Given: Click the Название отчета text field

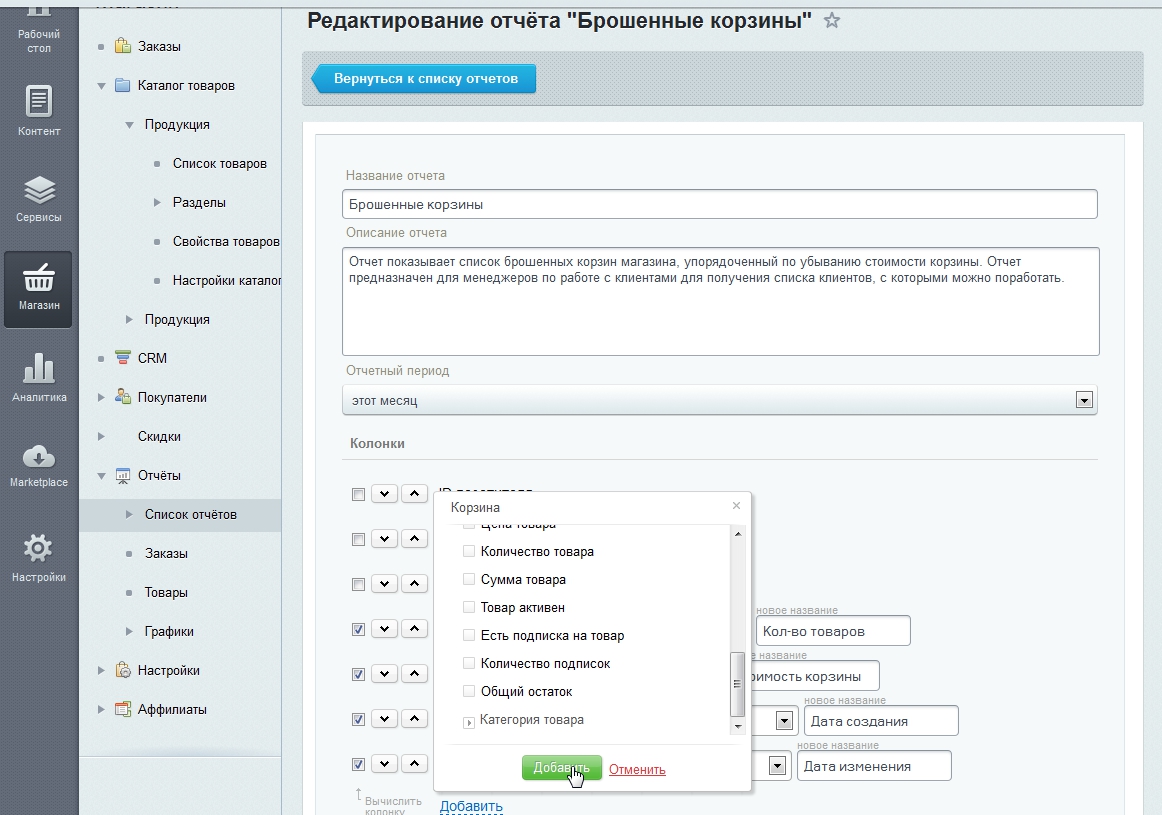Looking at the screenshot, I should [x=719, y=204].
